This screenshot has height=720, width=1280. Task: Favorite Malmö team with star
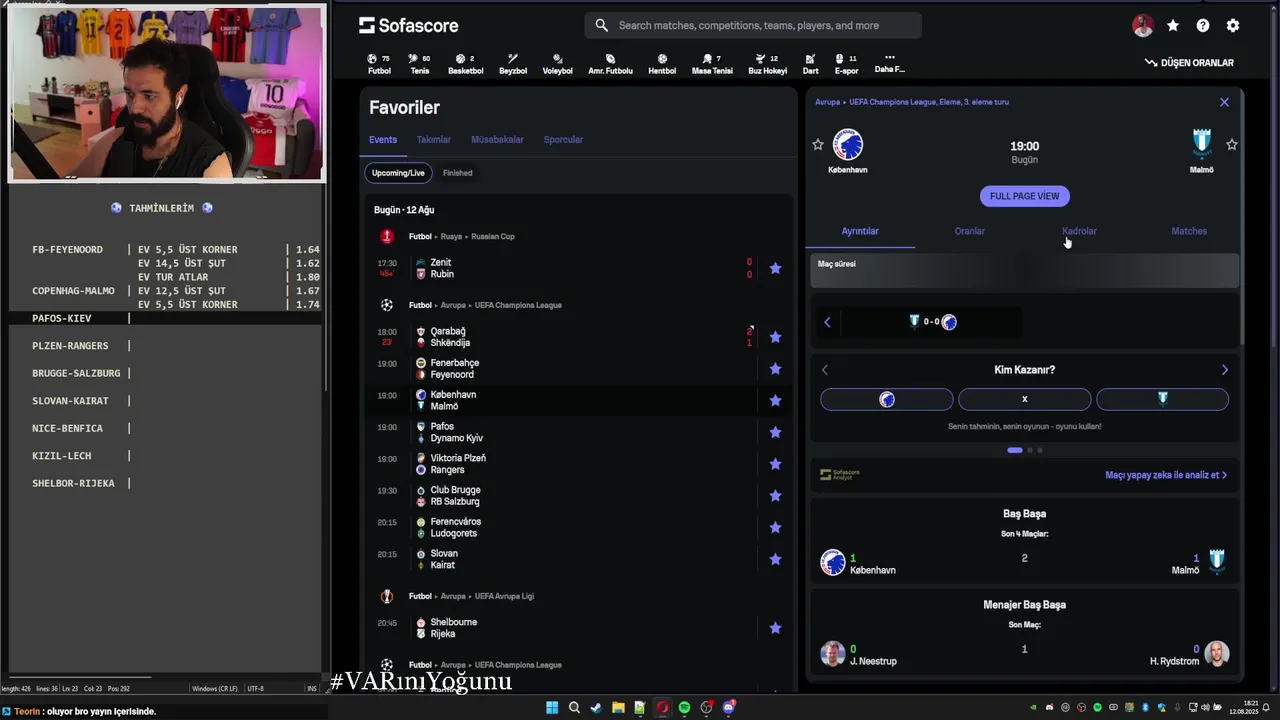pyautogui.click(x=1232, y=145)
